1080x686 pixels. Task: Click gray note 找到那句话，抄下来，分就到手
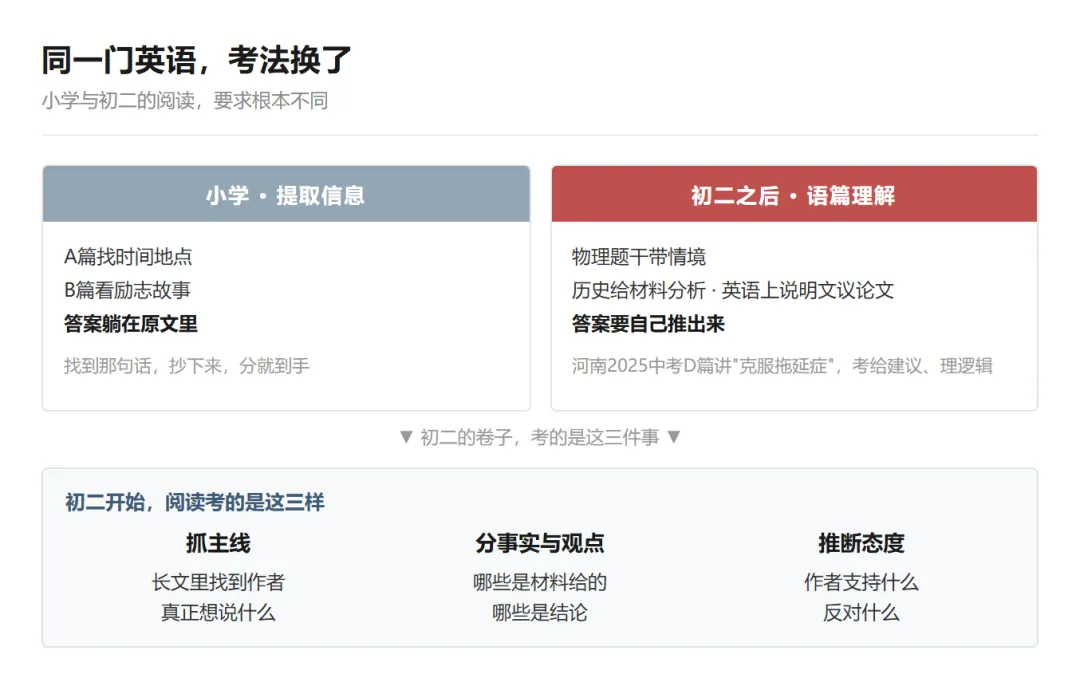click(x=187, y=366)
